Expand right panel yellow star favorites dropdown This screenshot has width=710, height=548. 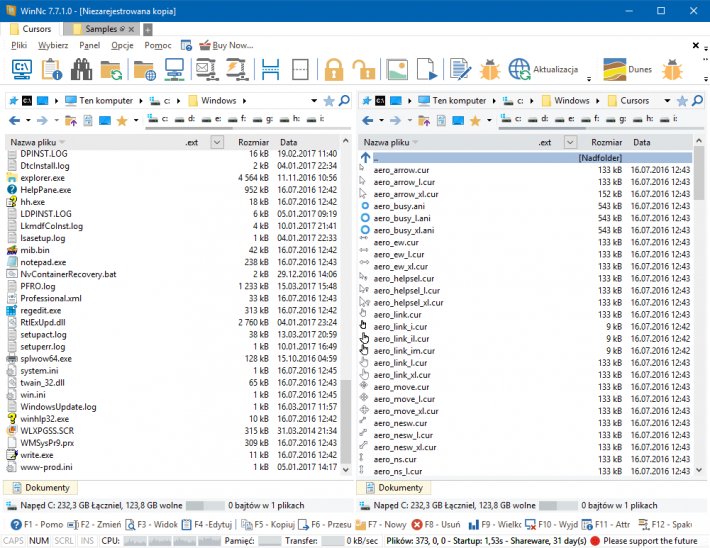(x=489, y=120)
